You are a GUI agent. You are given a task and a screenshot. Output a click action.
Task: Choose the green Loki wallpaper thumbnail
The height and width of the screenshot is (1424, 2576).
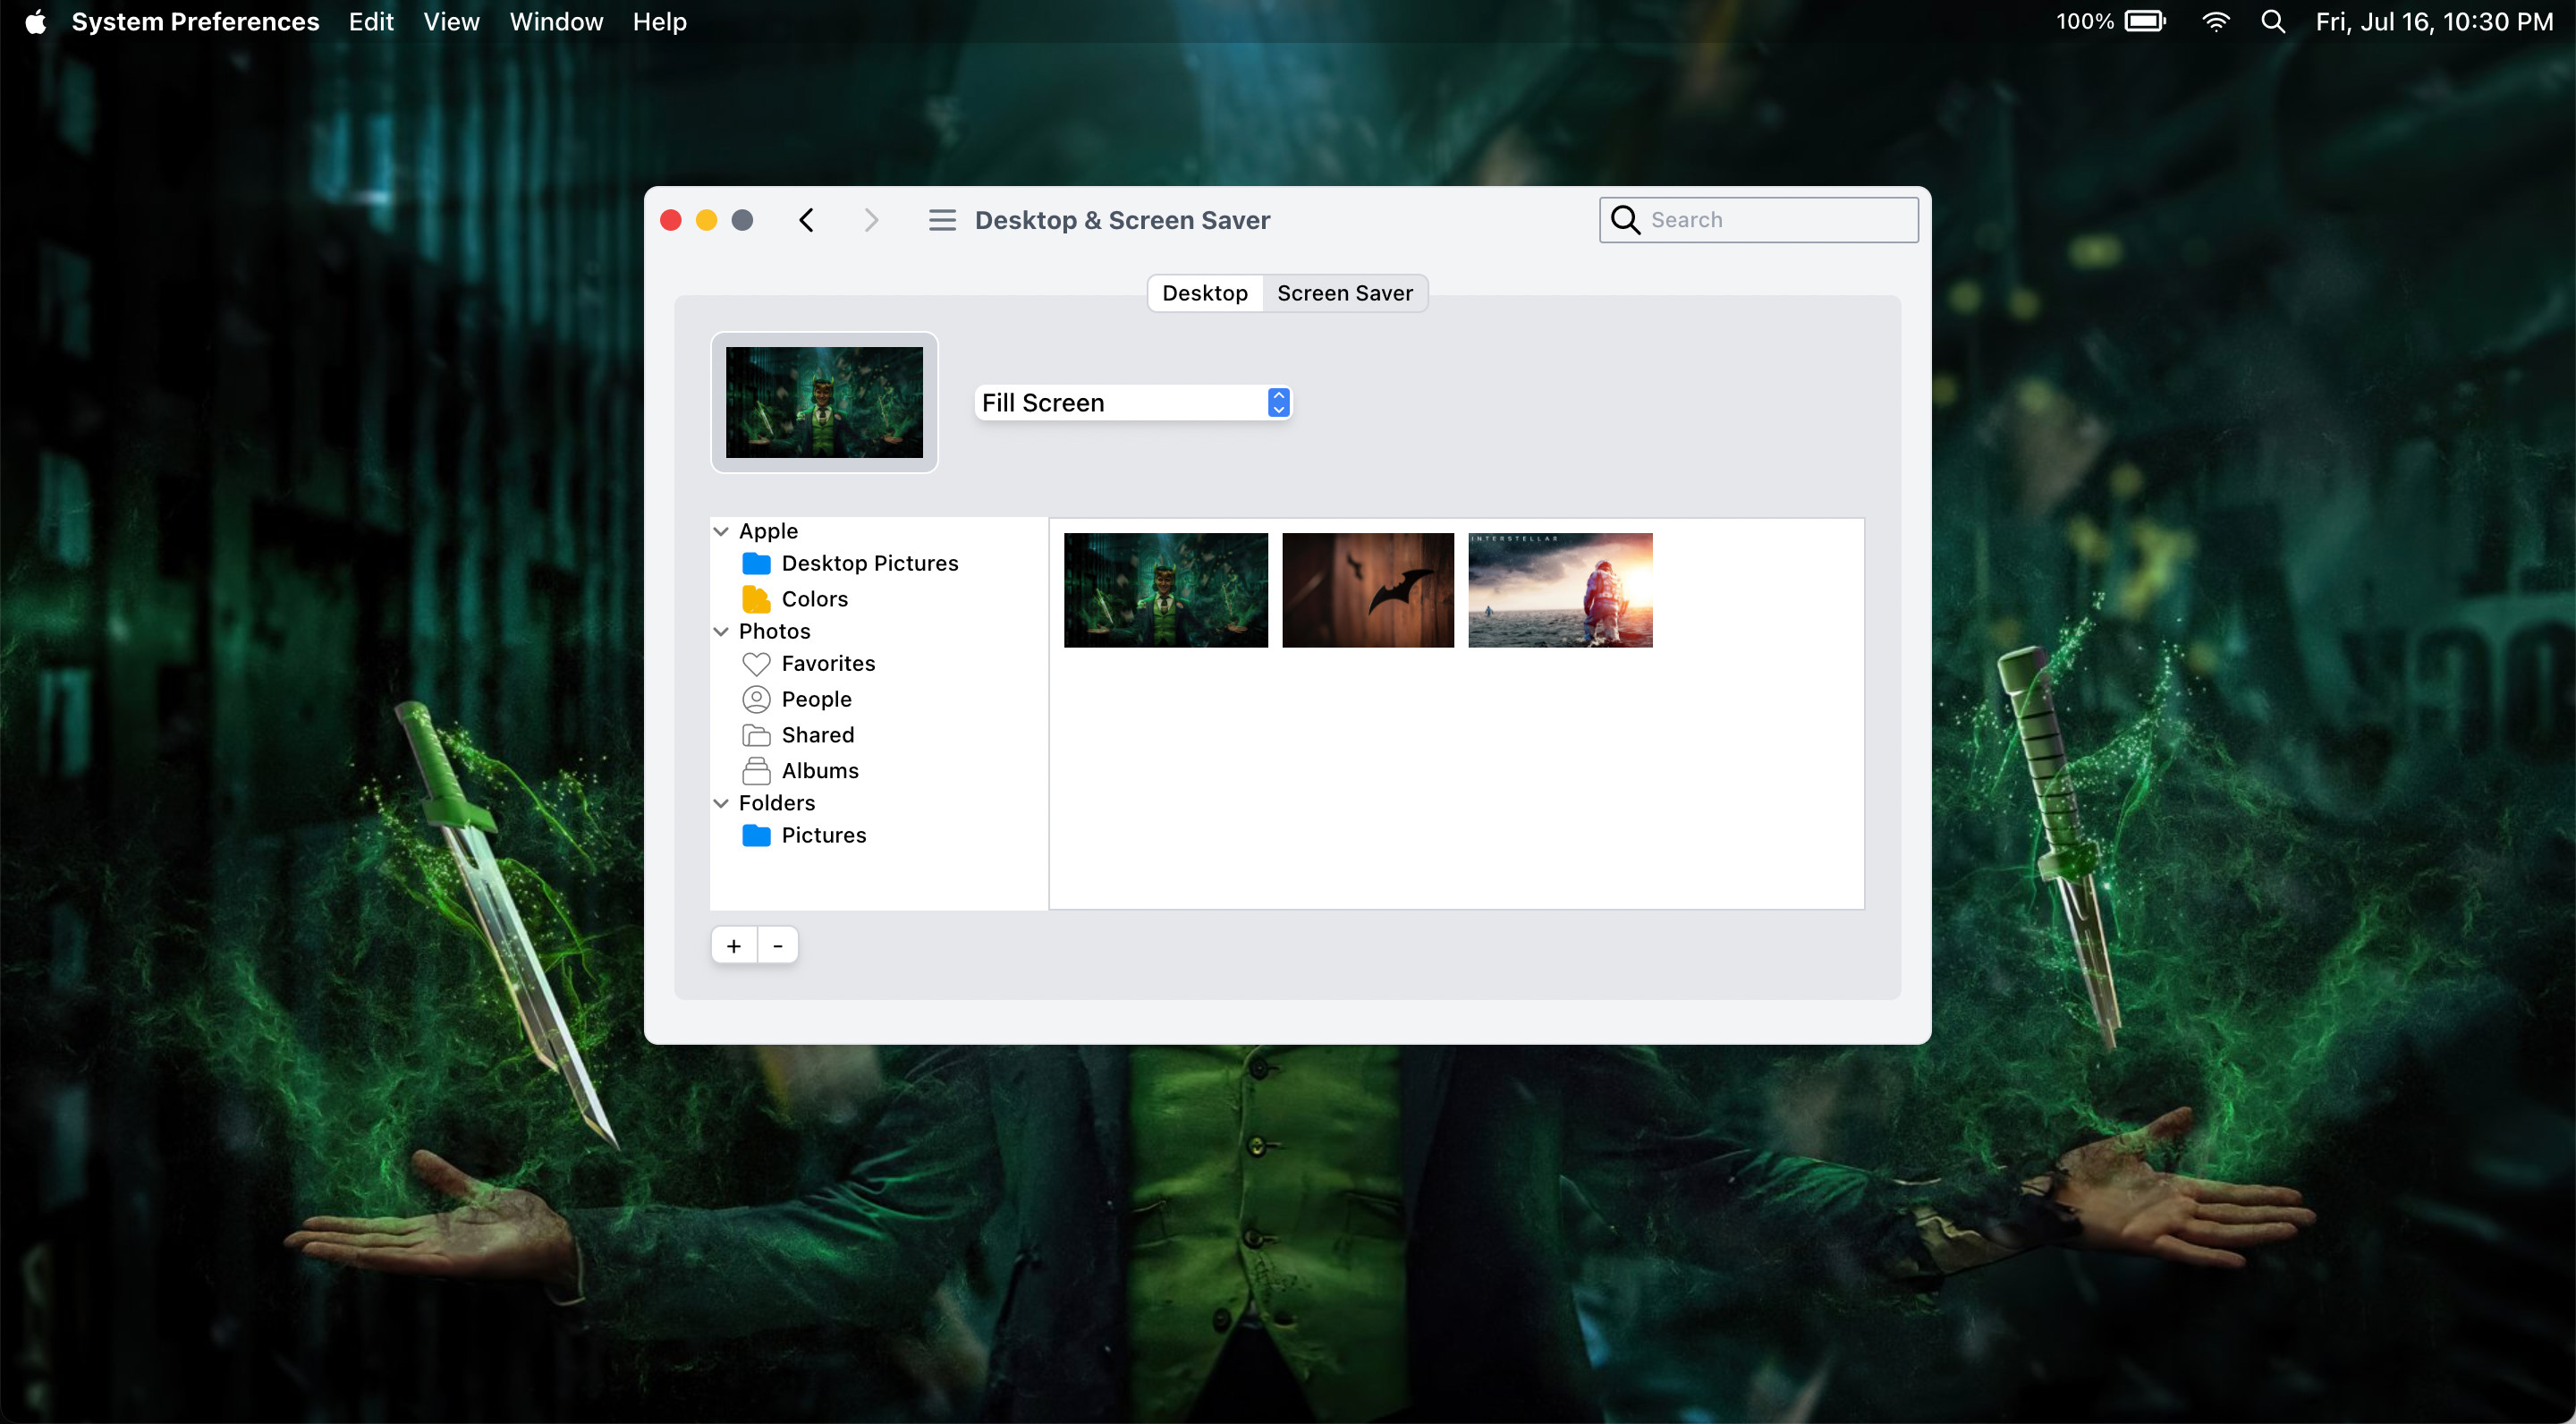coord(1165,590)
